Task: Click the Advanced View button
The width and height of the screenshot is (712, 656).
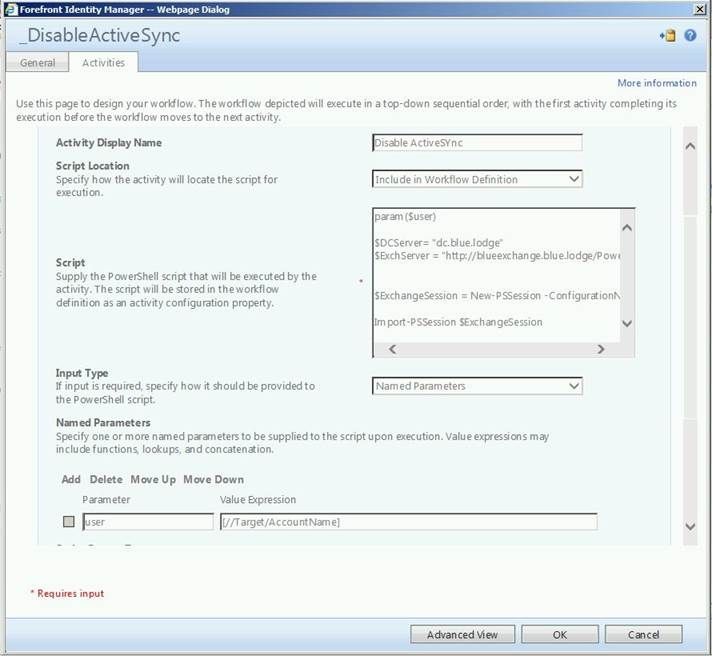Action: click(x=463, y=634)
